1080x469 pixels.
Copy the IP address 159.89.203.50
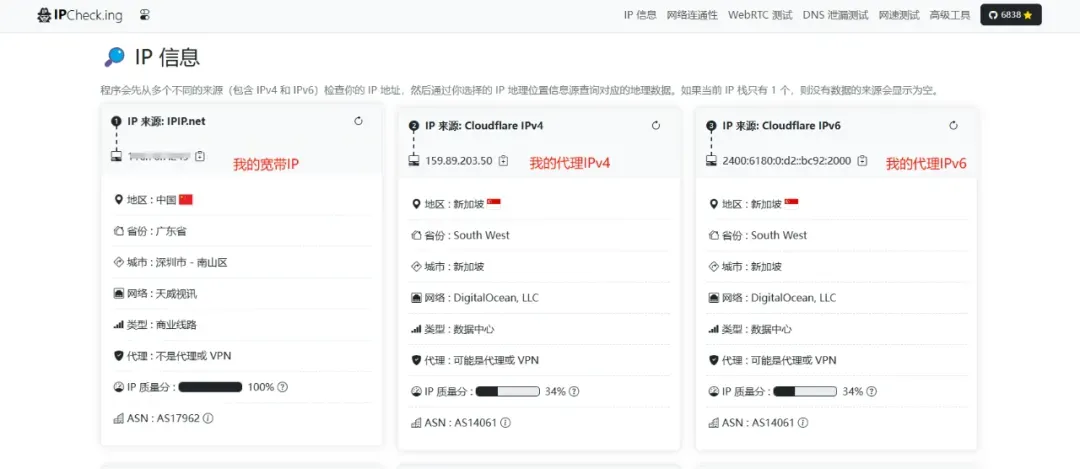click(504, 161)
